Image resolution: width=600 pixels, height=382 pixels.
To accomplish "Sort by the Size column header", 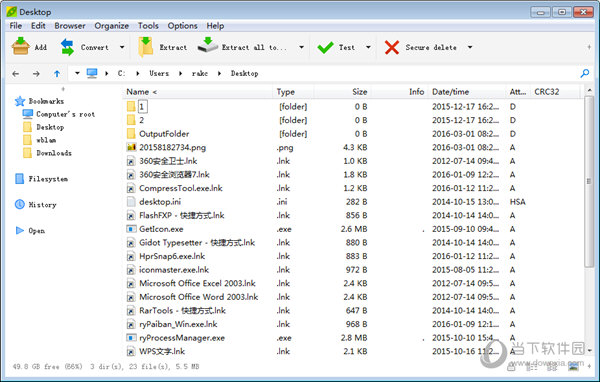I will click(x=360, y=92).
